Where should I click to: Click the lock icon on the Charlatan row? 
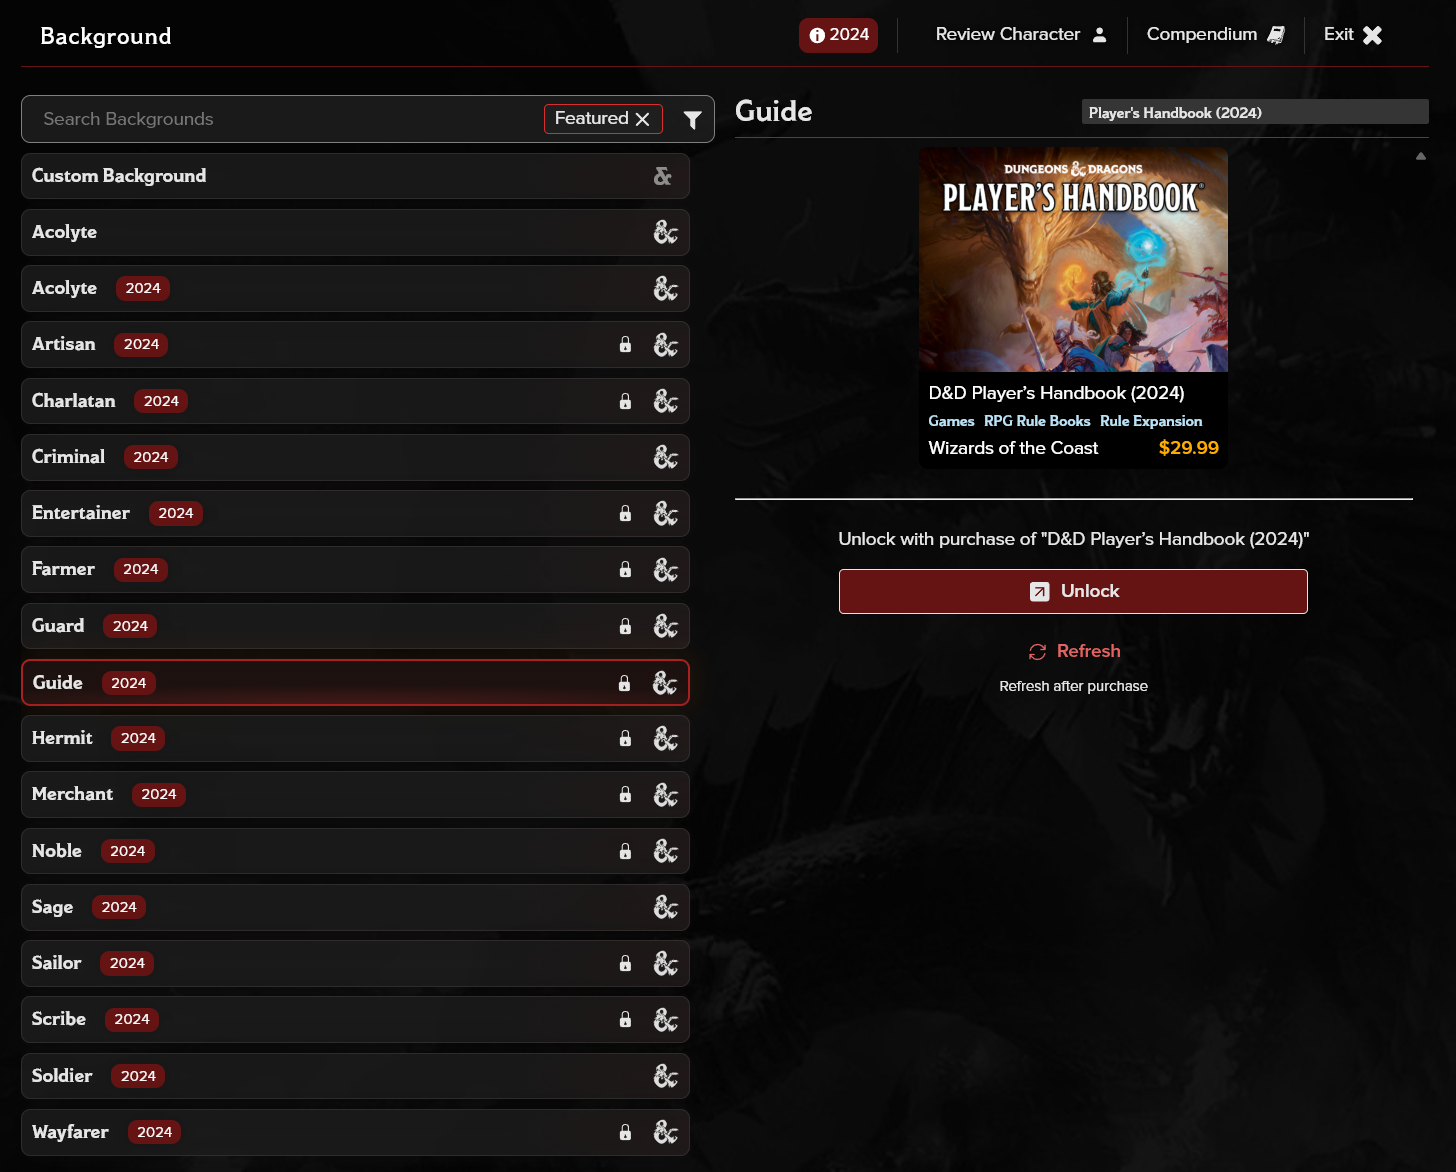pyautogui.click(x=625, y=401)
